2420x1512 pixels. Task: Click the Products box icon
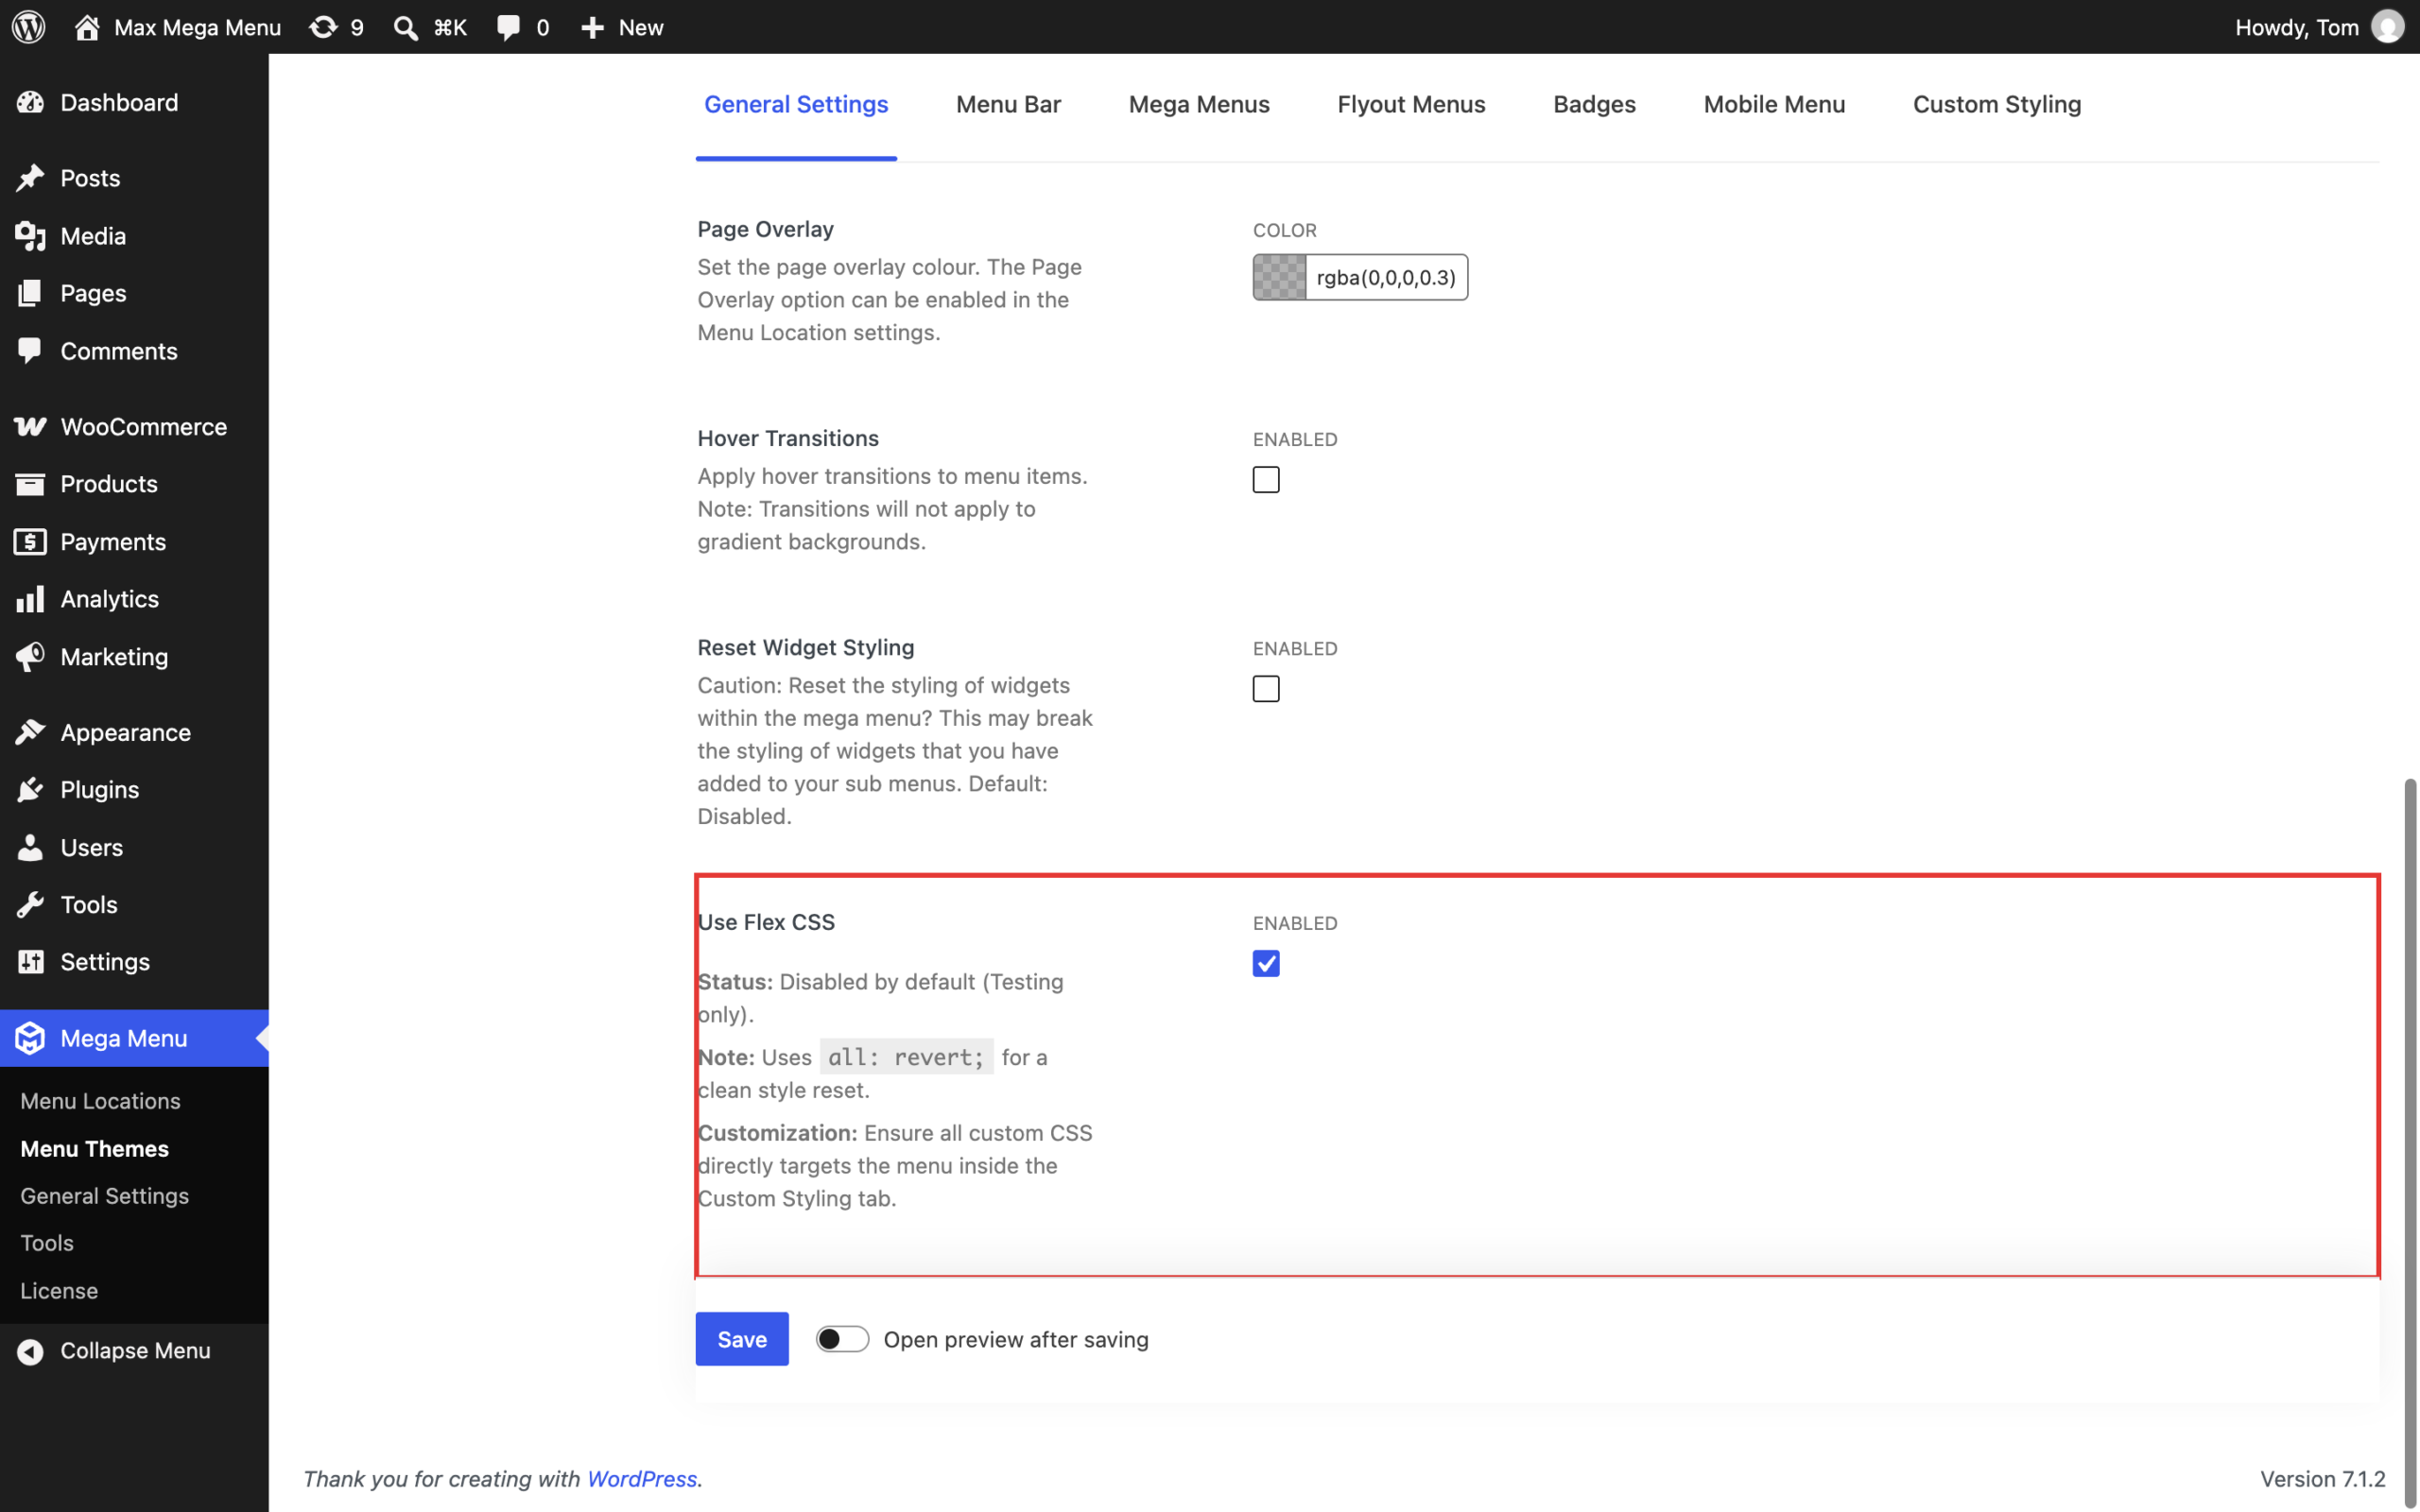click(x=30, y=484)
